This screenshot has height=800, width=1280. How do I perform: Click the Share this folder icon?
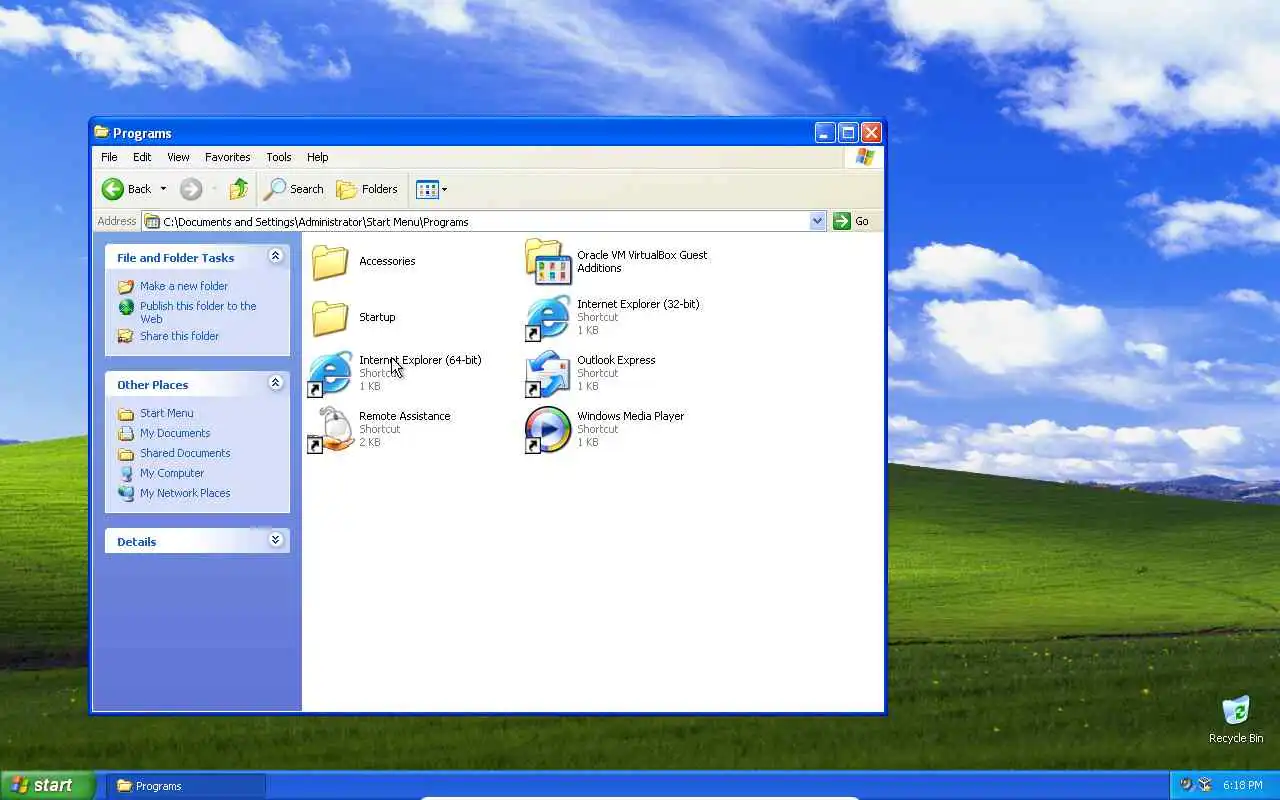pos(126,336)
